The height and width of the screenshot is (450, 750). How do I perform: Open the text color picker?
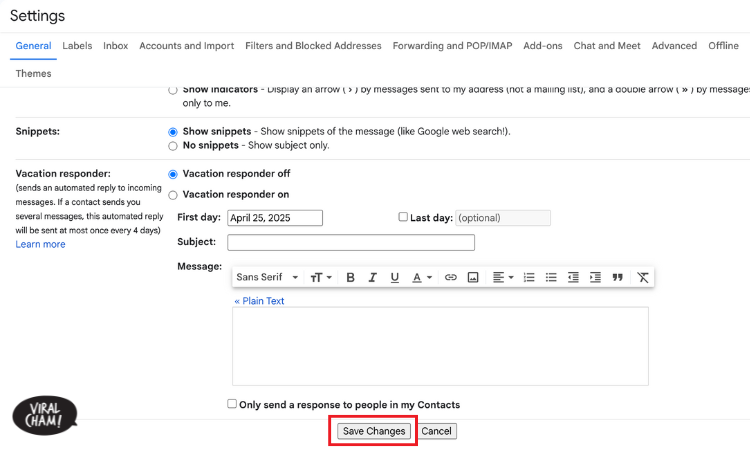point(422,277)
